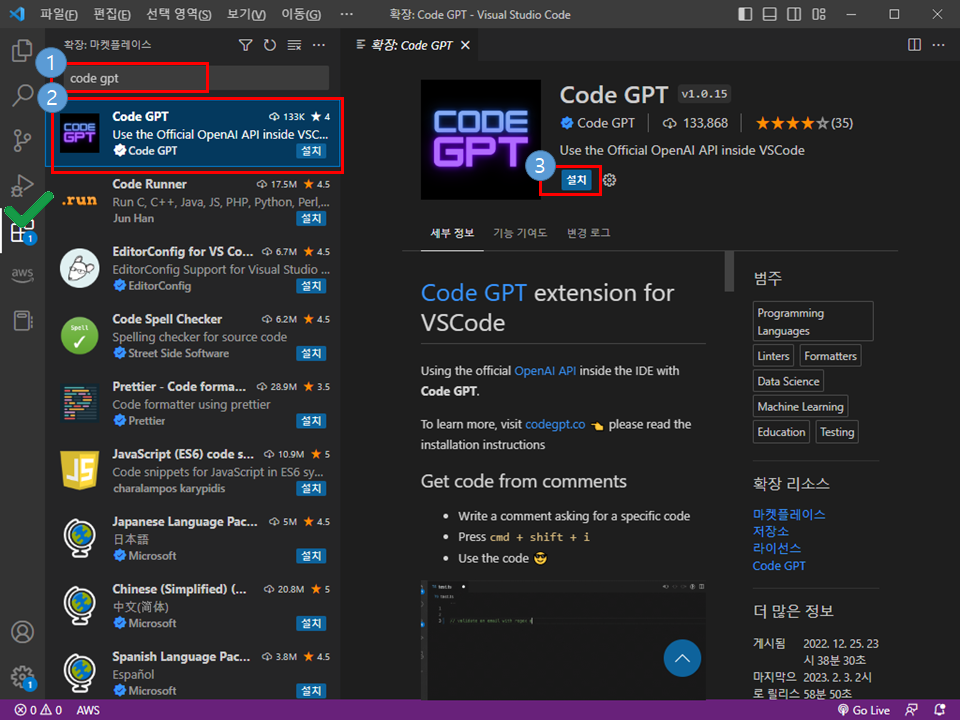Viewport: 960px width, 720px height.
Task: Switch to the 변경 로그 tab
Action: pos(588,233)
